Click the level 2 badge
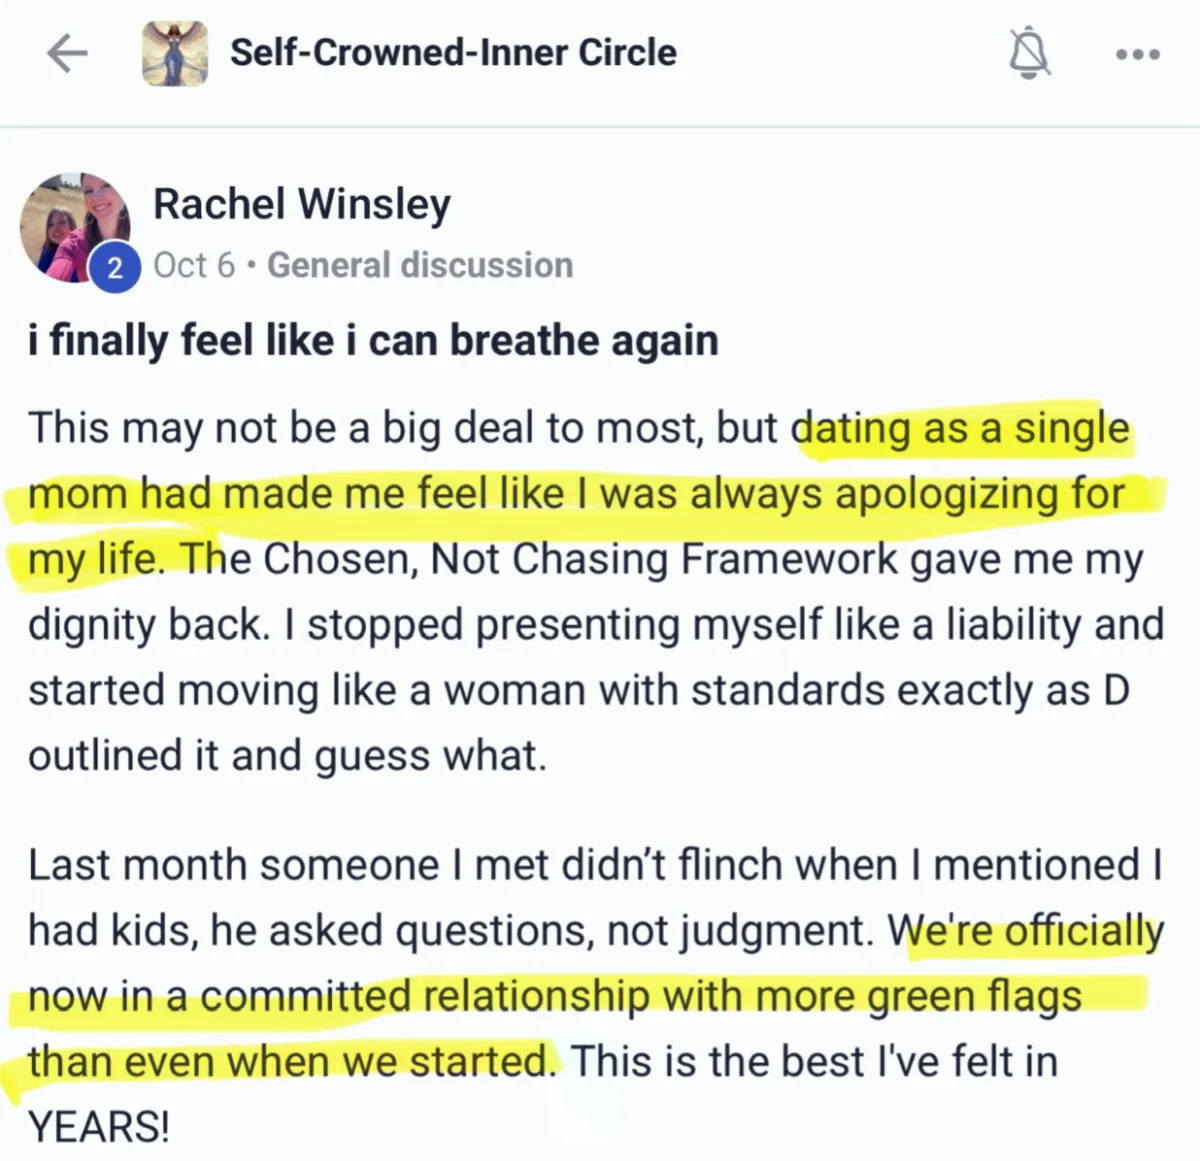 115,268
